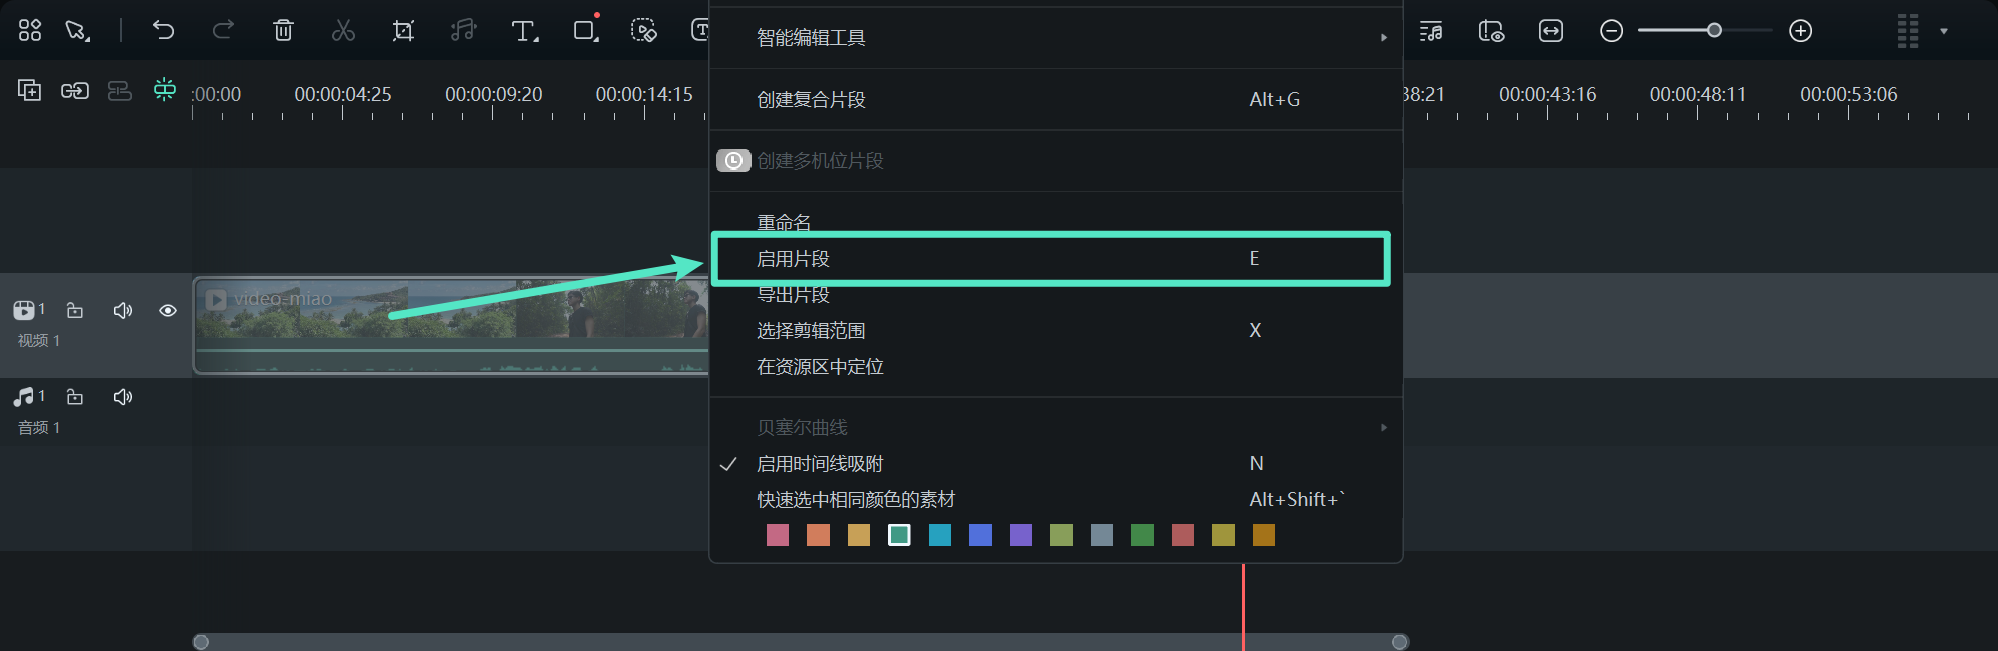Click 在资源区中定位 menu entry
Screen dimensions: 1998x651
click(820, 367)
